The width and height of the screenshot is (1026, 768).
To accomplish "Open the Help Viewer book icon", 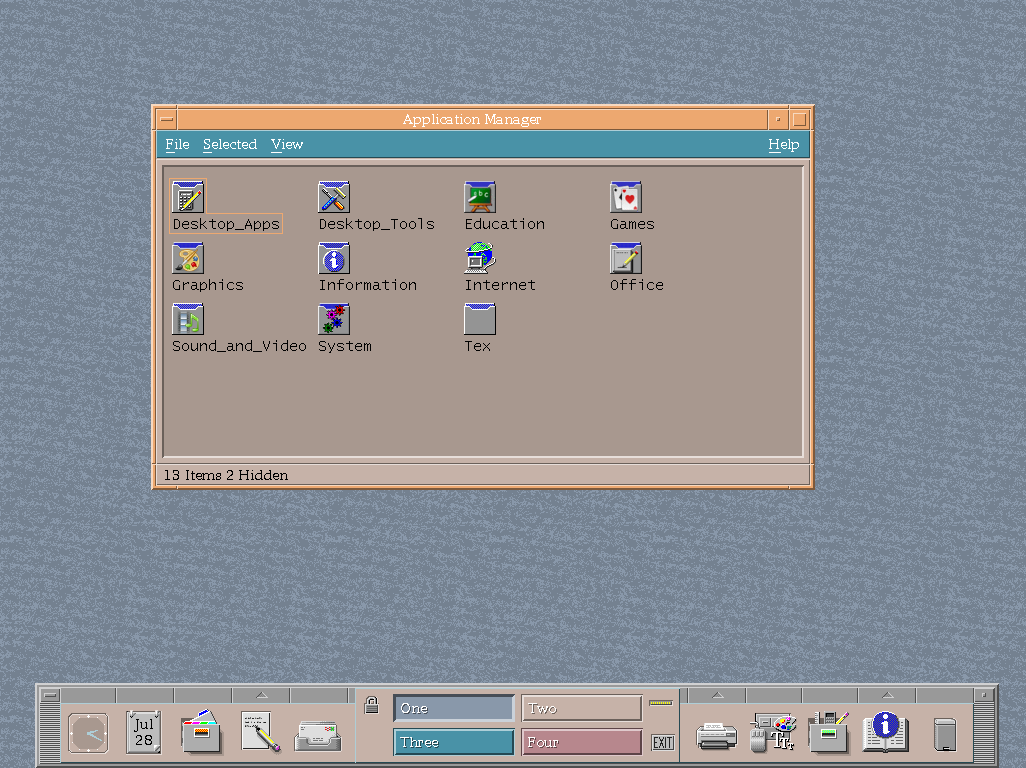I will [x=884, y=732].
